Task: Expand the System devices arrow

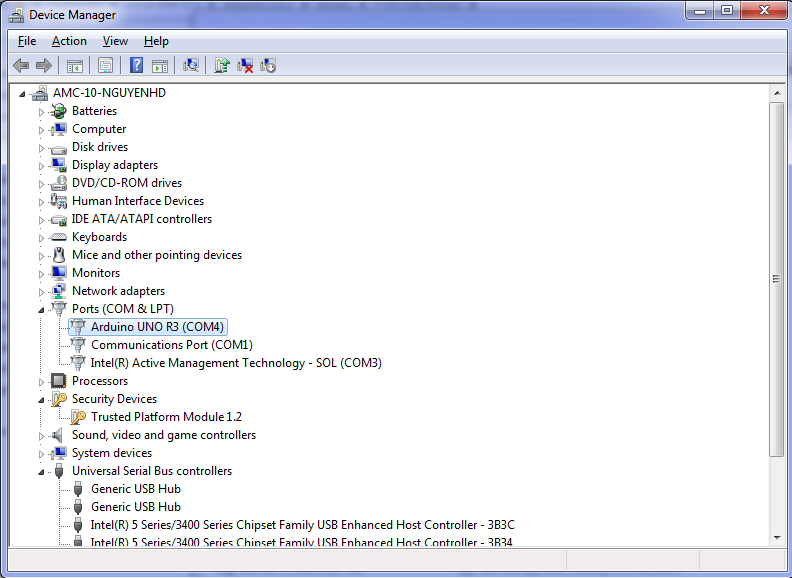Action: tap(41, 454)
